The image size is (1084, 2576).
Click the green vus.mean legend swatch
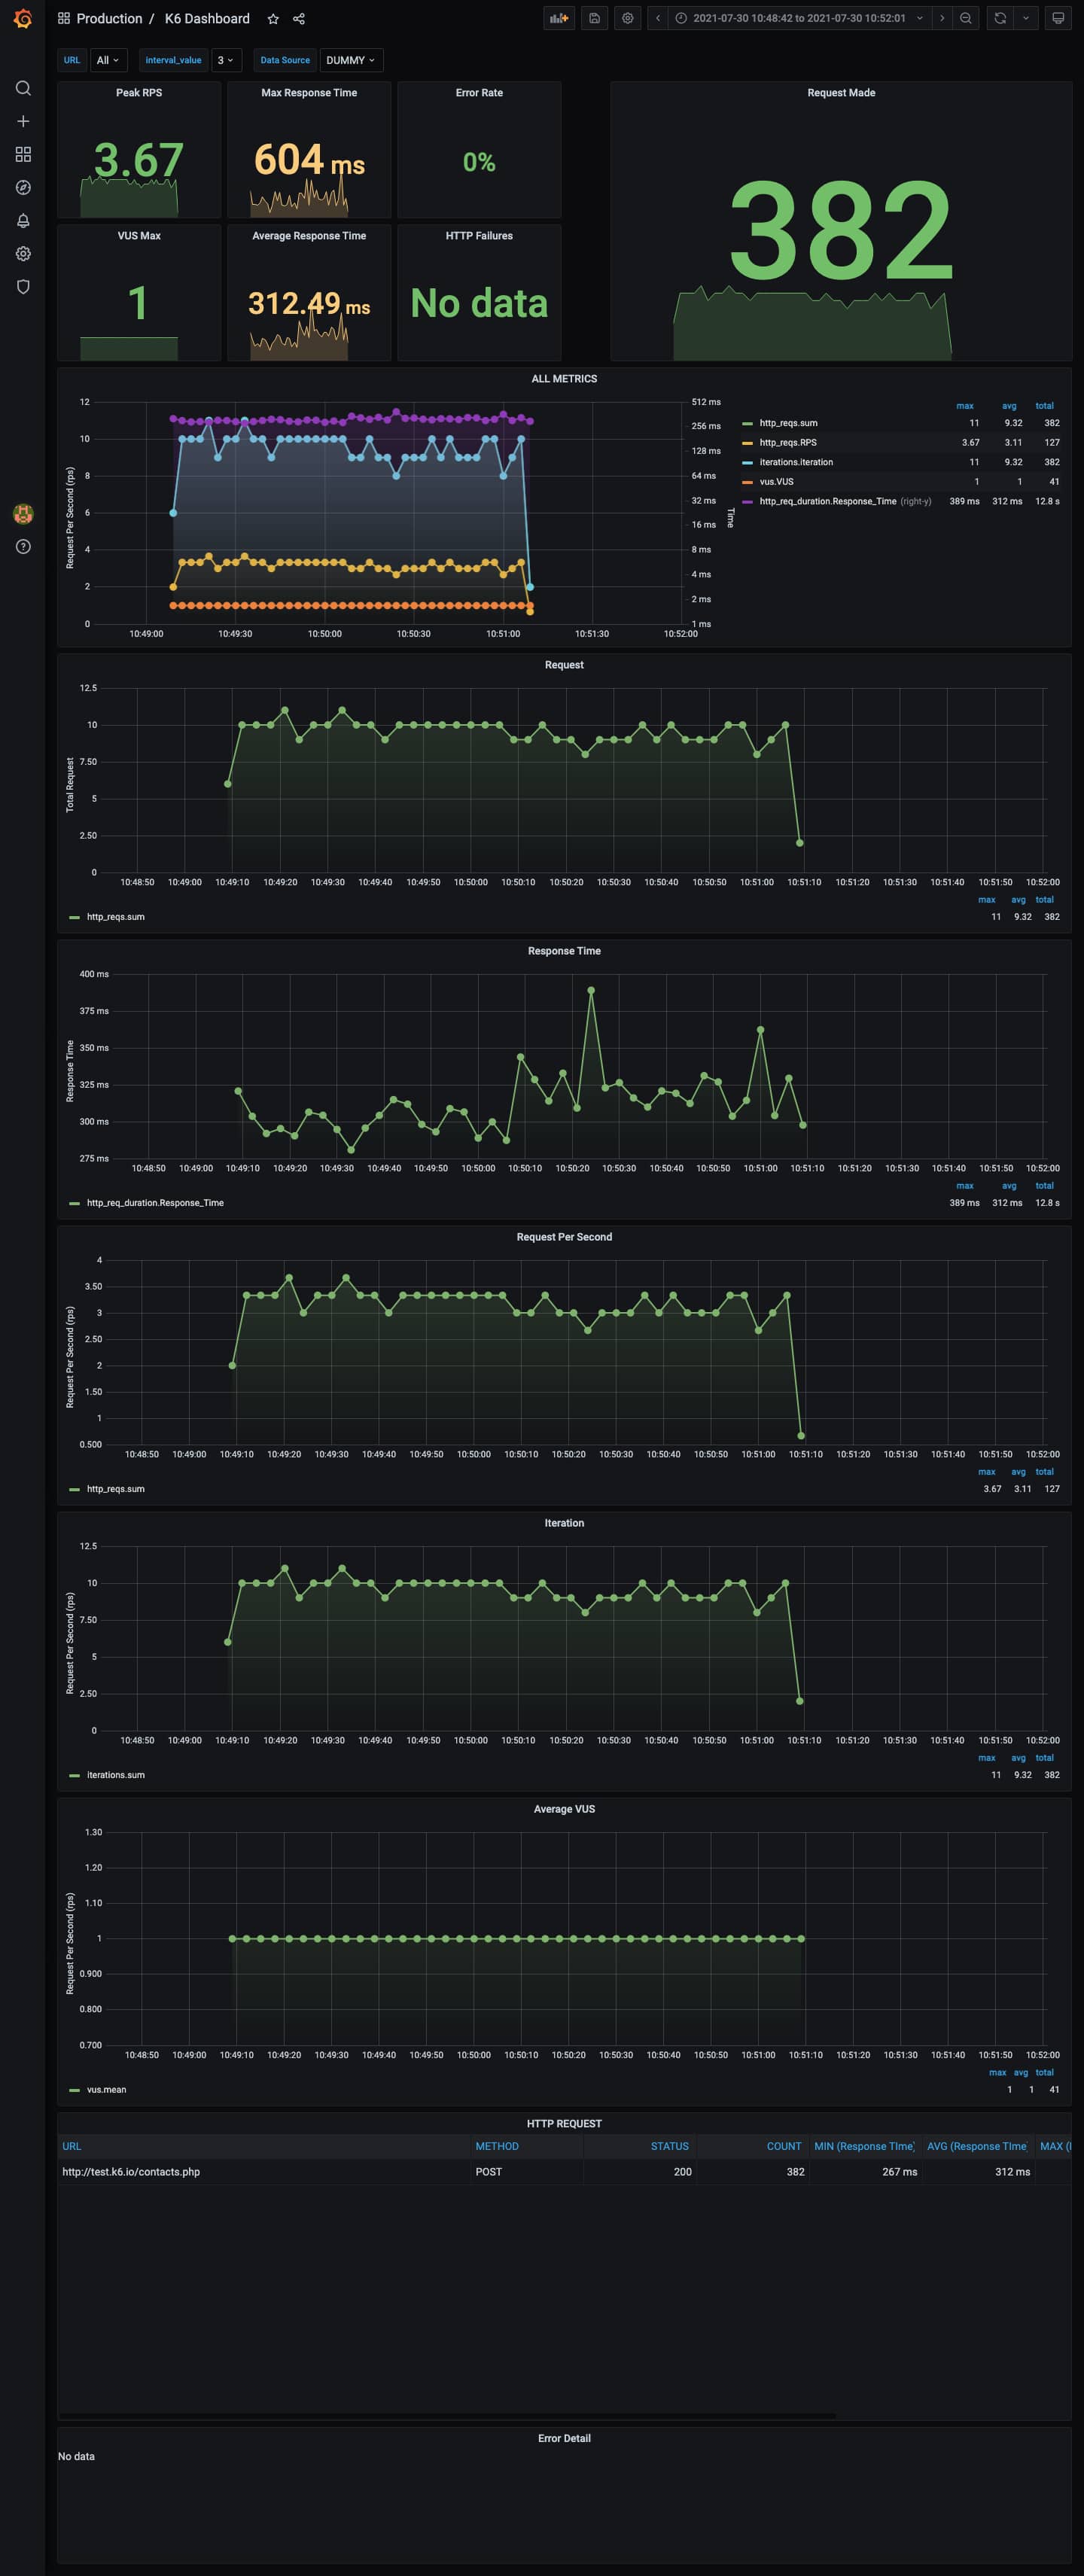[74, 2090]
